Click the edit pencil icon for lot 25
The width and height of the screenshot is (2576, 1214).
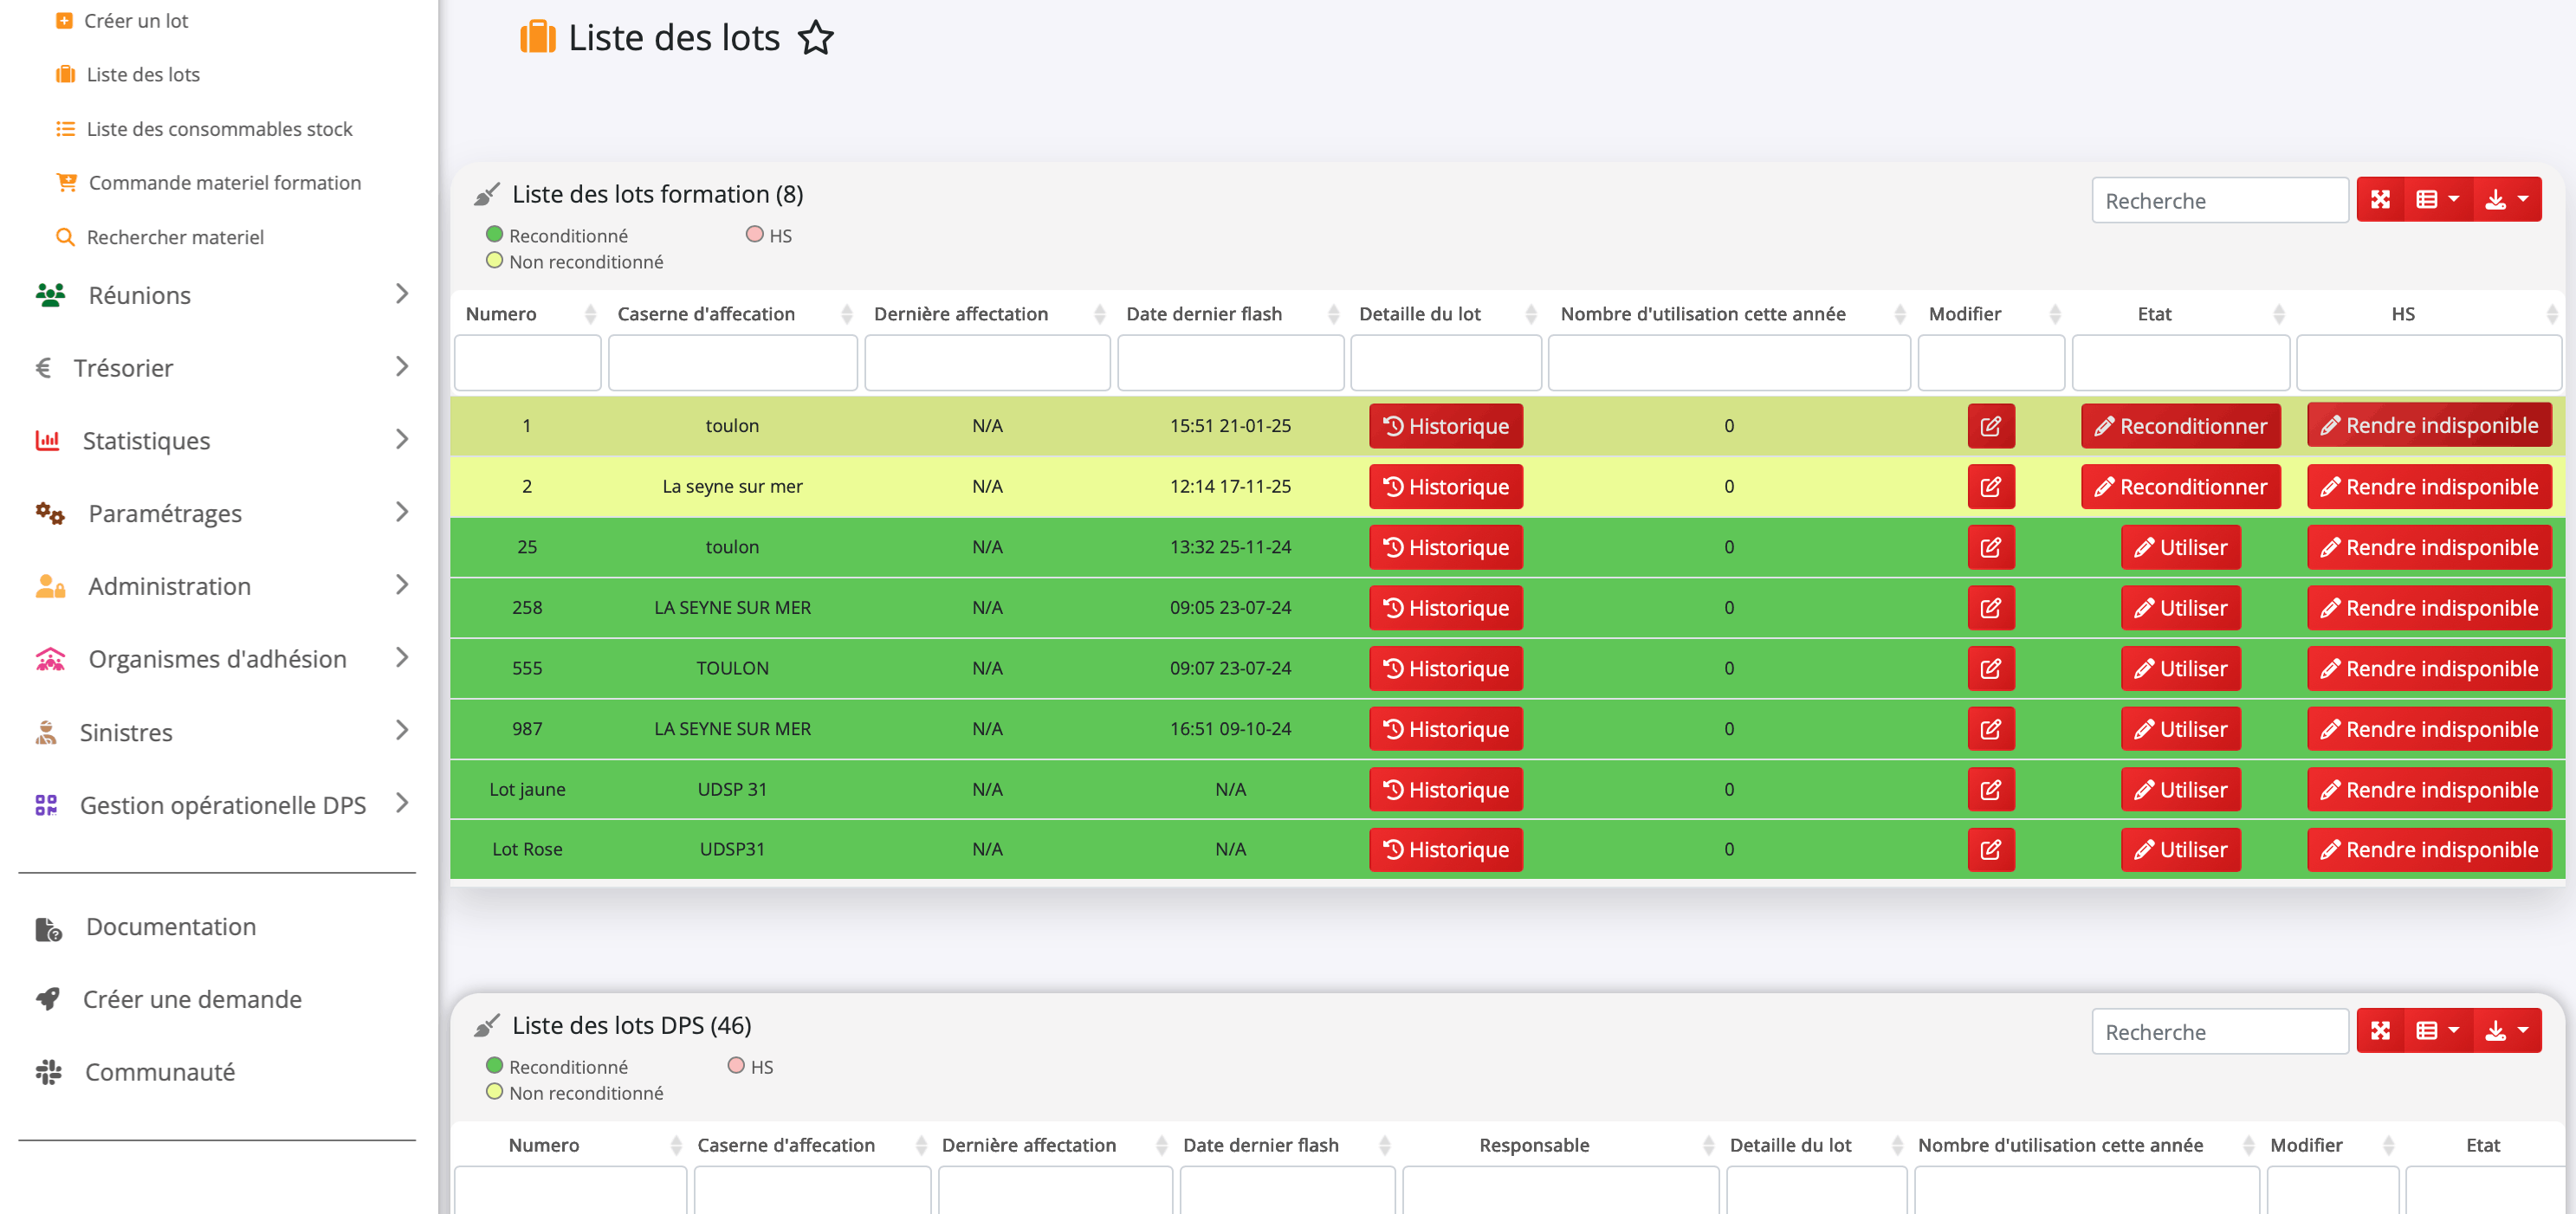[x=1990, y=547]
